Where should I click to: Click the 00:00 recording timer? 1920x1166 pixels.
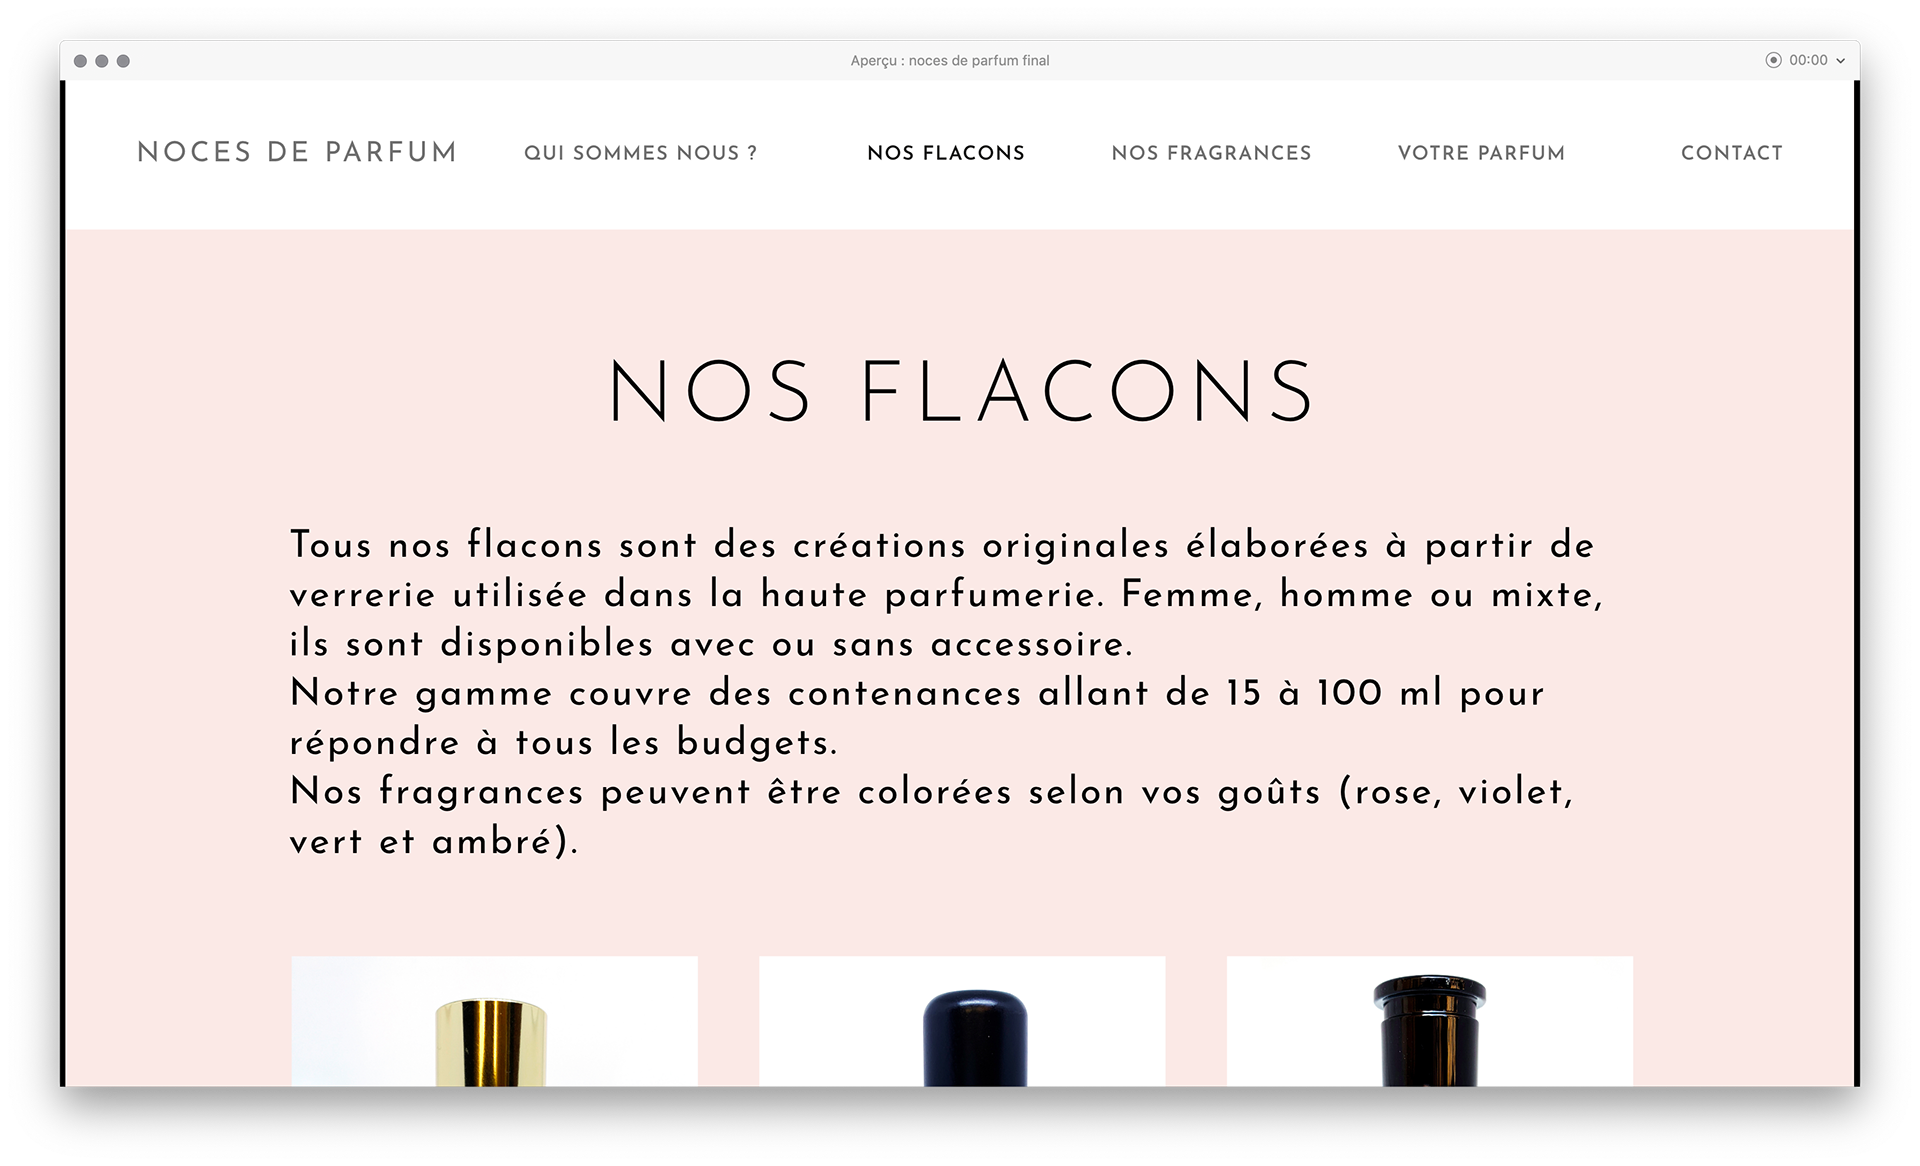click(1808, 60)
